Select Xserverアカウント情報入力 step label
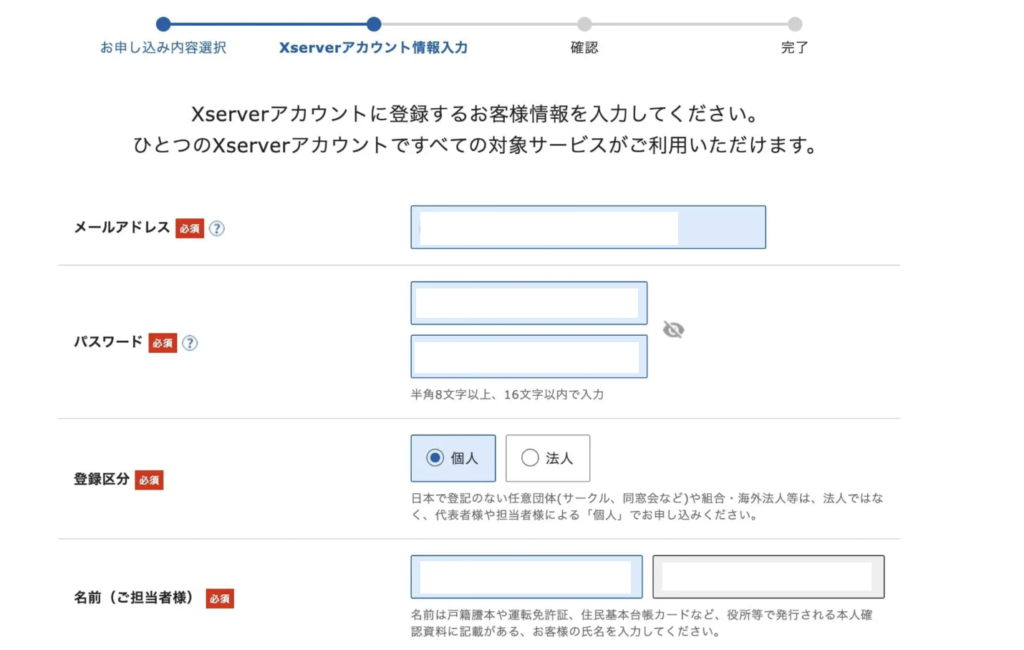The width and height of the screenshot is (1024, 650). [374, 48]
